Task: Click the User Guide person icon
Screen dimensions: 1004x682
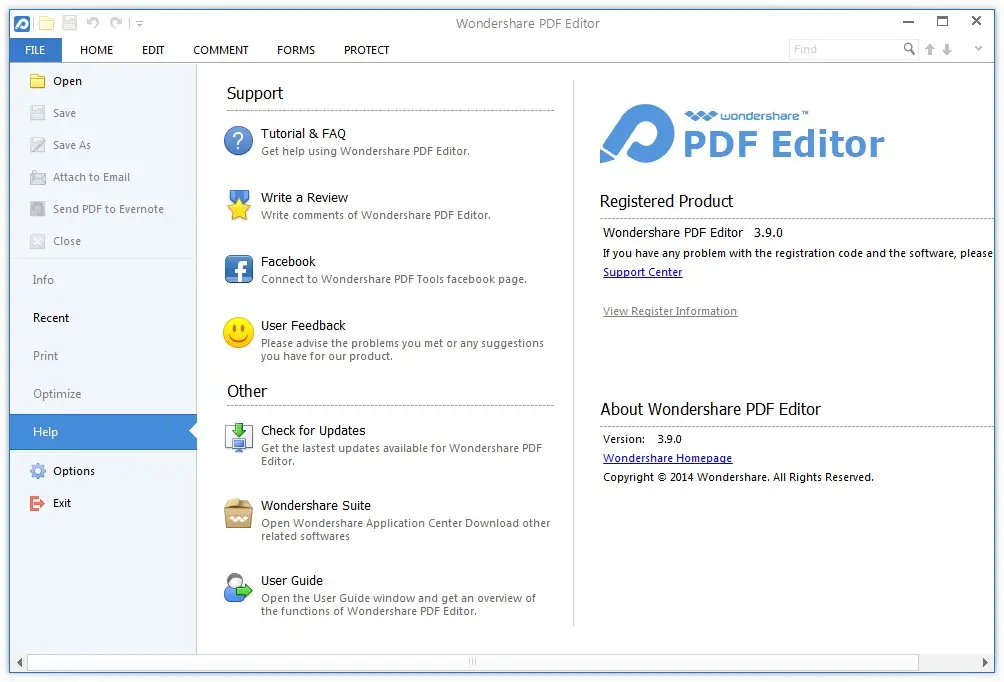Action: pos(238,588)
